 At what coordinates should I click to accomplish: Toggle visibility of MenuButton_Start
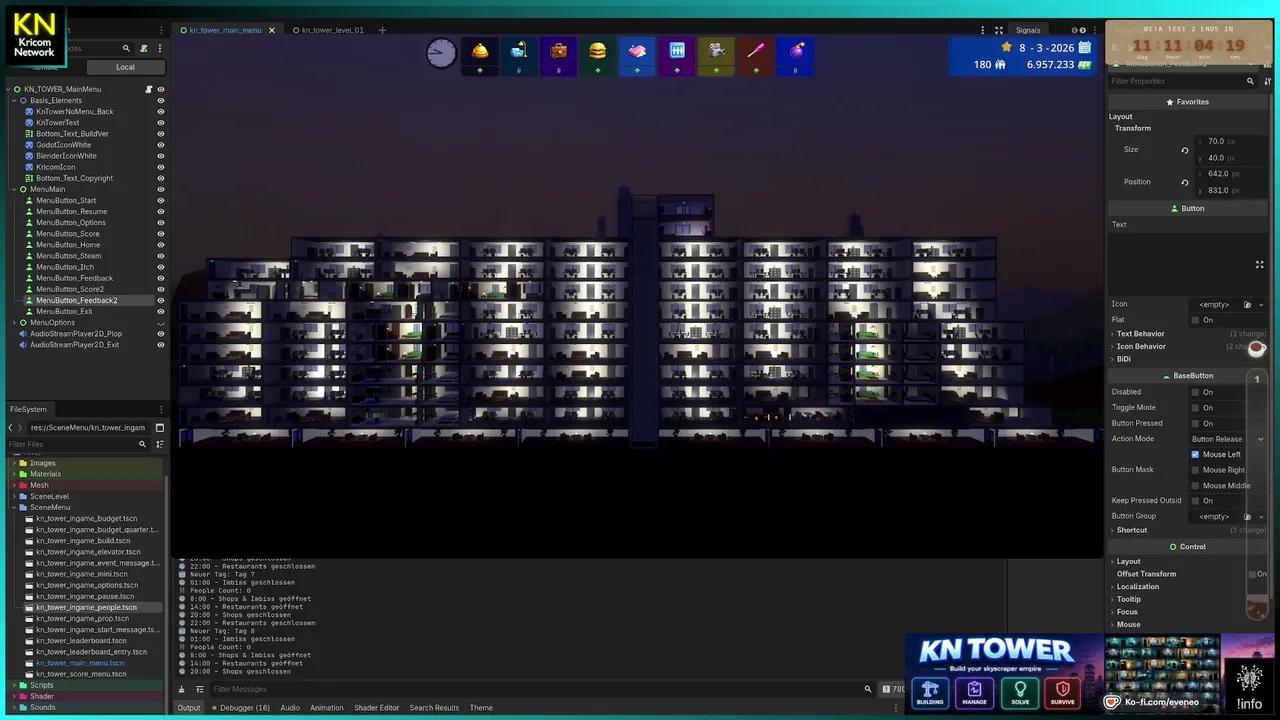tap(160, 200)
